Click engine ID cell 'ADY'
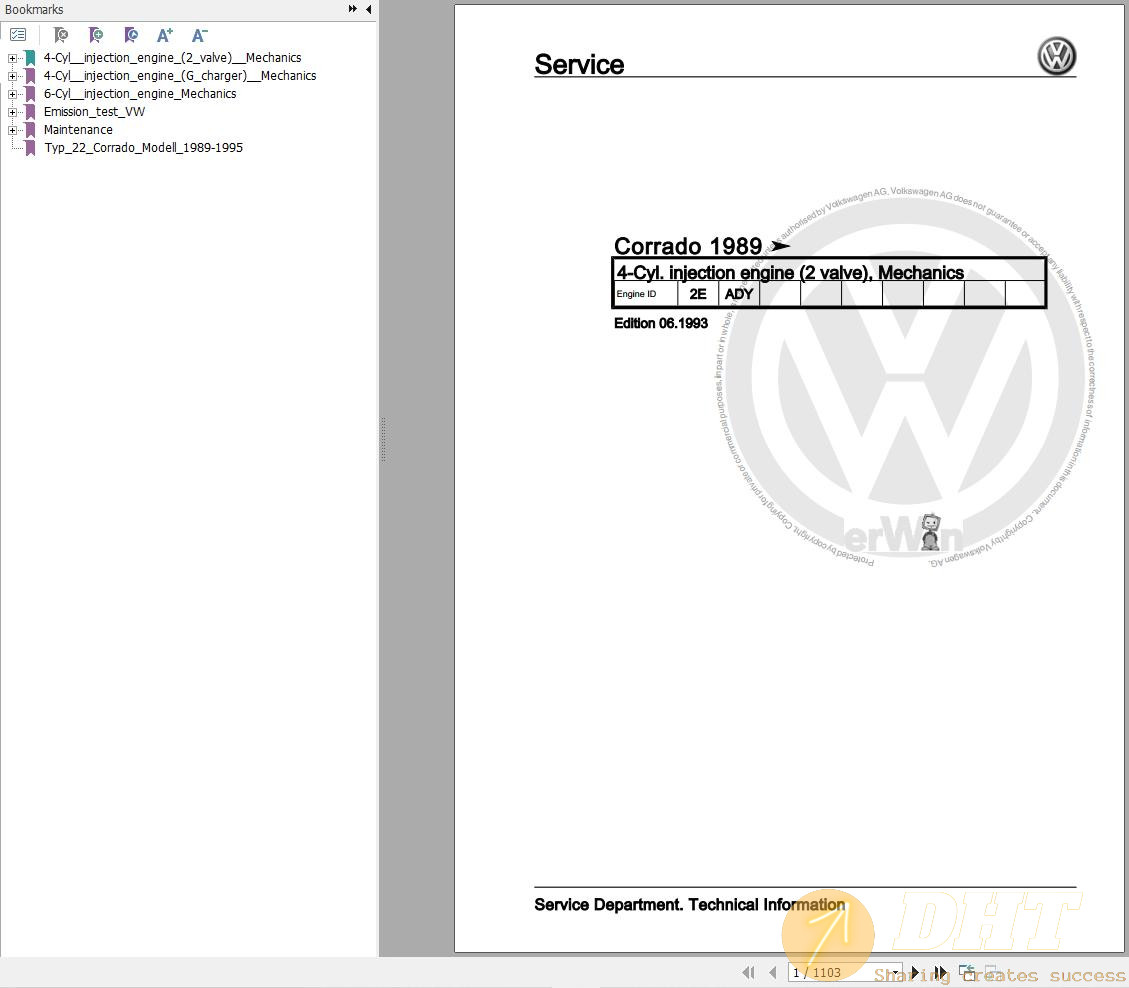 coord(739,294)
